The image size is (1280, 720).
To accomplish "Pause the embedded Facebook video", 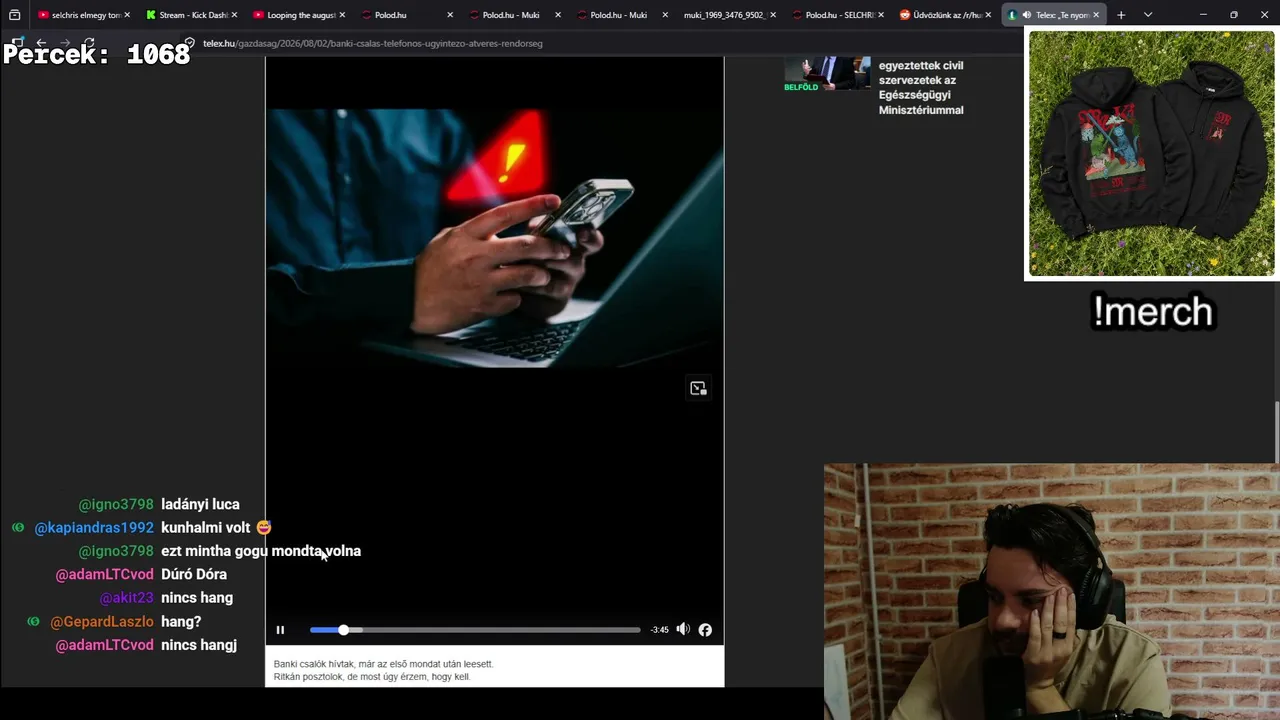I will (280, 630).
